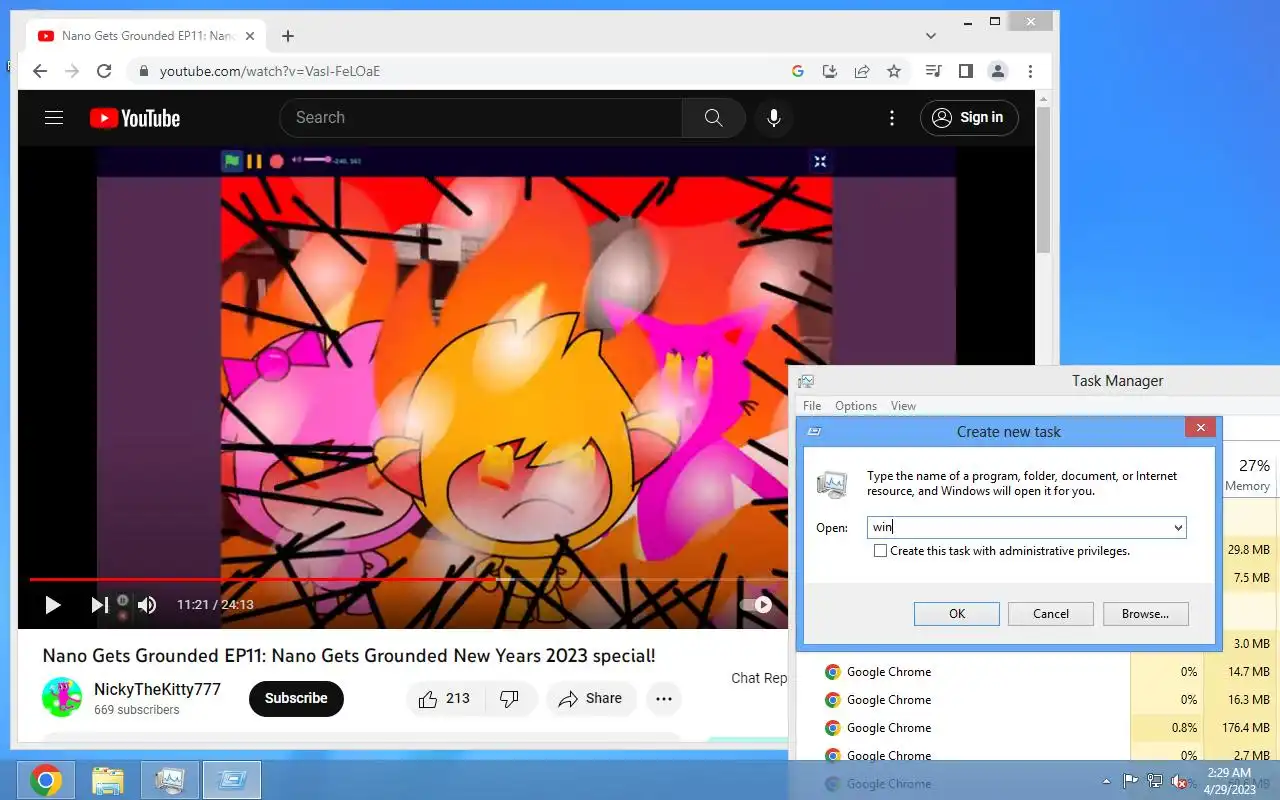1280x800 pixels.
Task: Close the Nano Gets Grounded tab
Action: point(250,36)
